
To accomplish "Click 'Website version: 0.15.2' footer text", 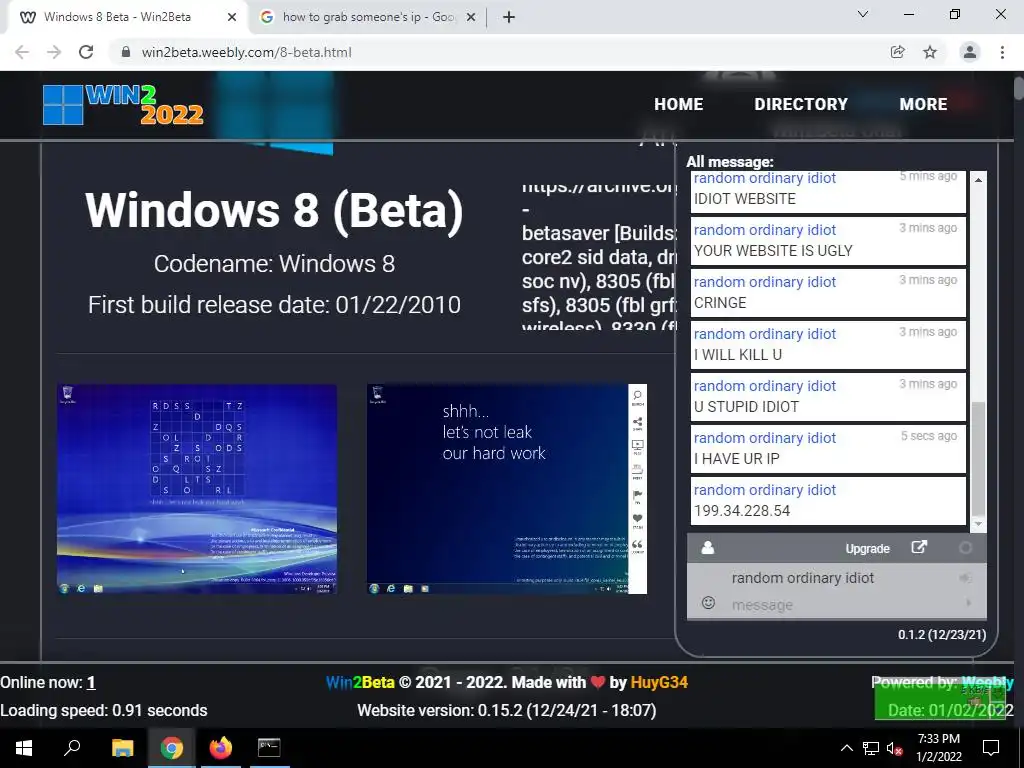I will [x=507, y=711].
